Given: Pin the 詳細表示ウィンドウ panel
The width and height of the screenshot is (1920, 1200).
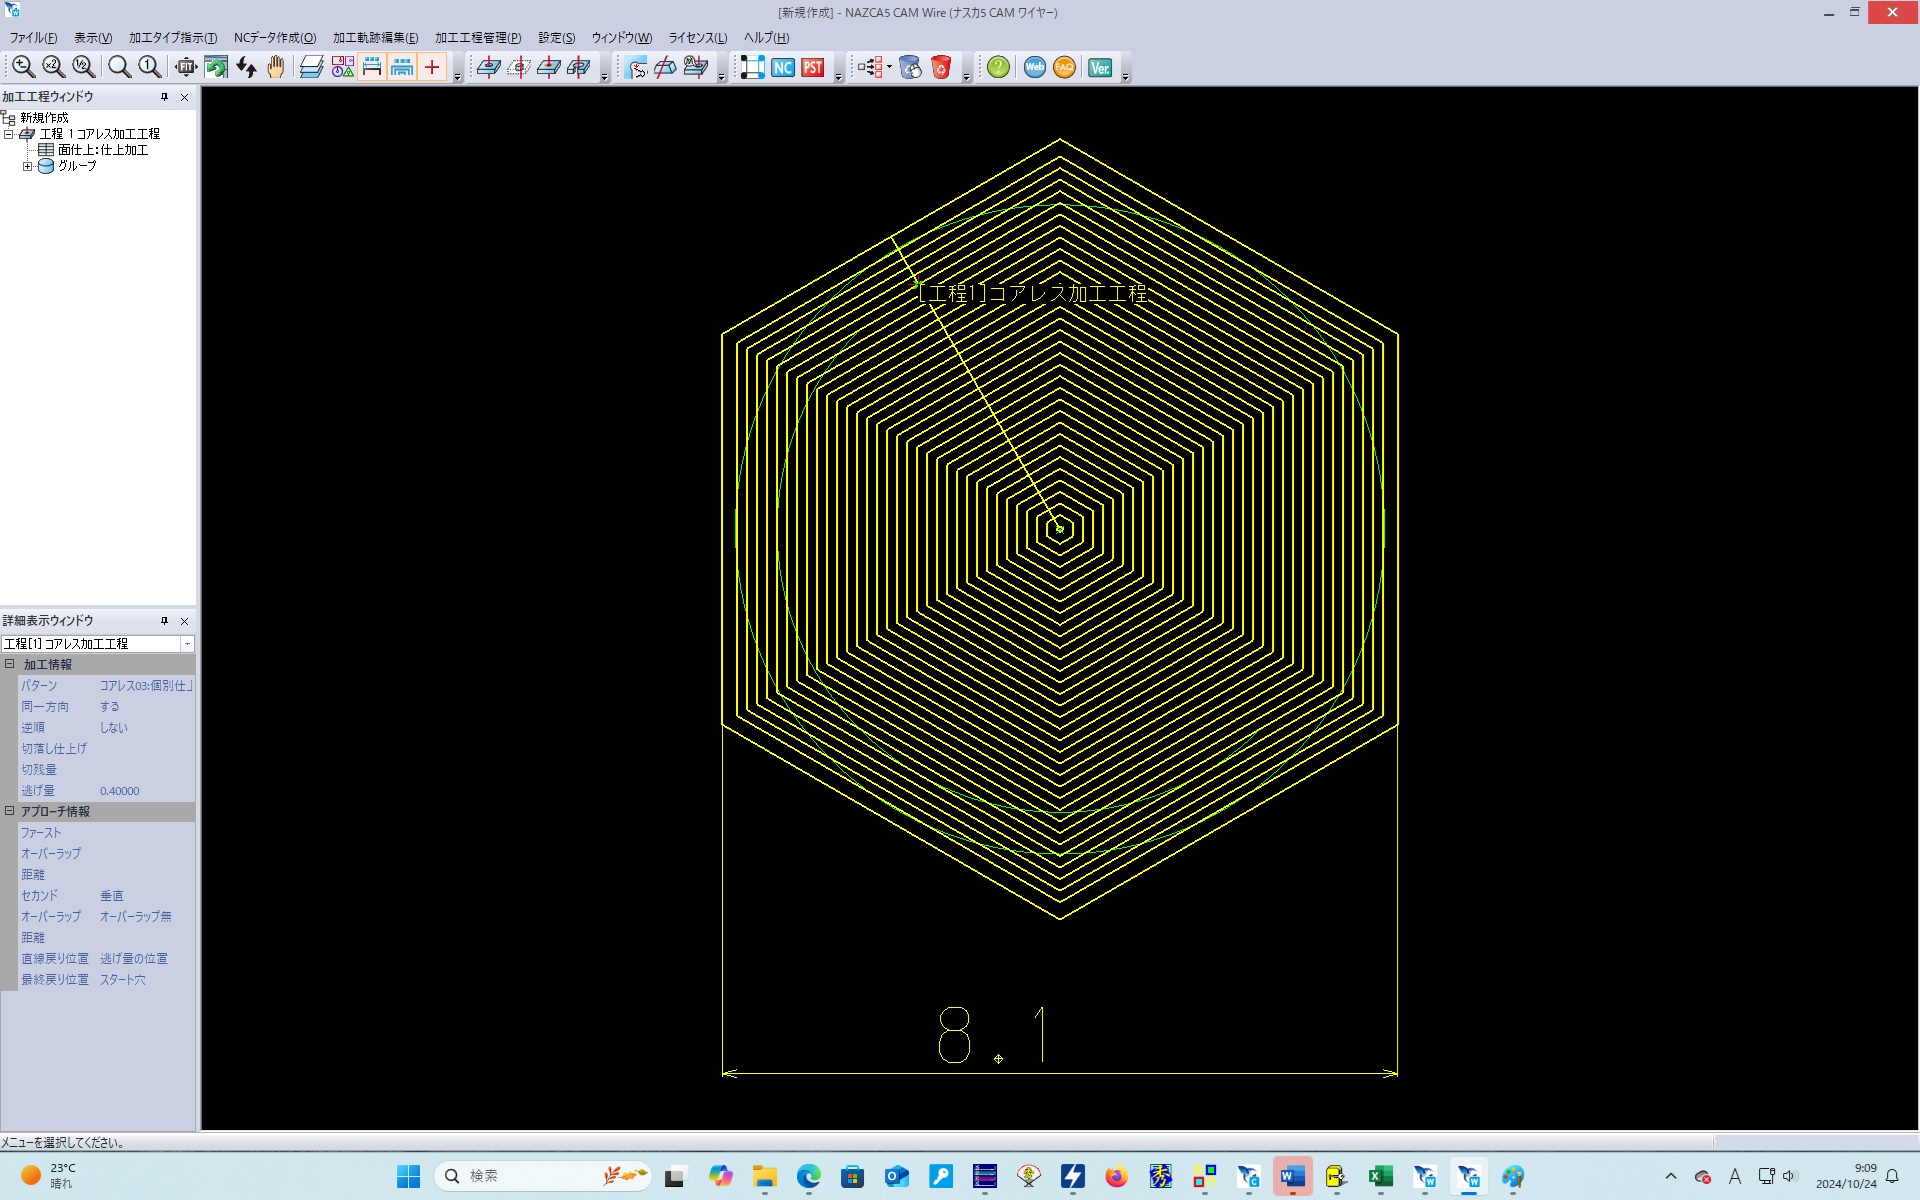Looking at the screenshot, I should (165, 621).
